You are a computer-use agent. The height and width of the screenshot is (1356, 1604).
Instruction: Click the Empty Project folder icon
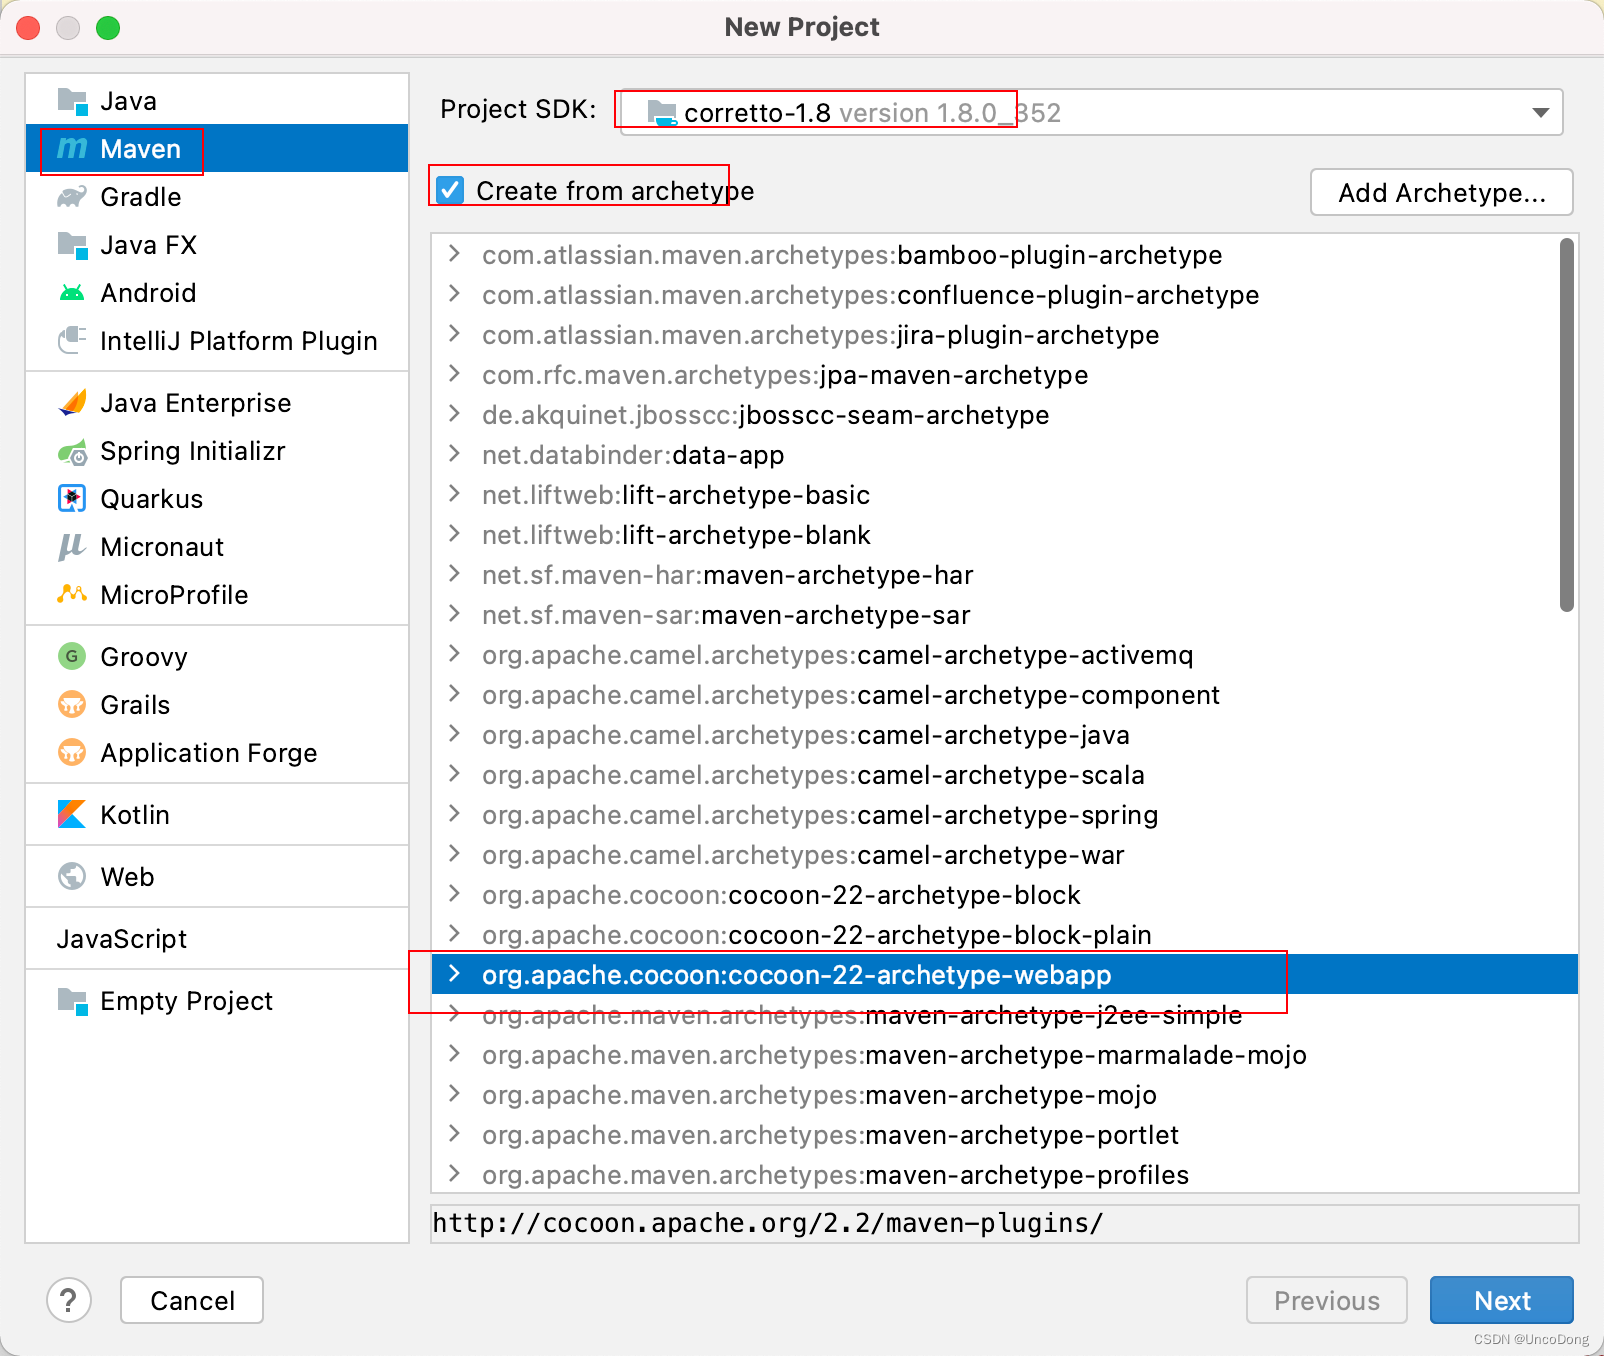tap(72, 1001)
